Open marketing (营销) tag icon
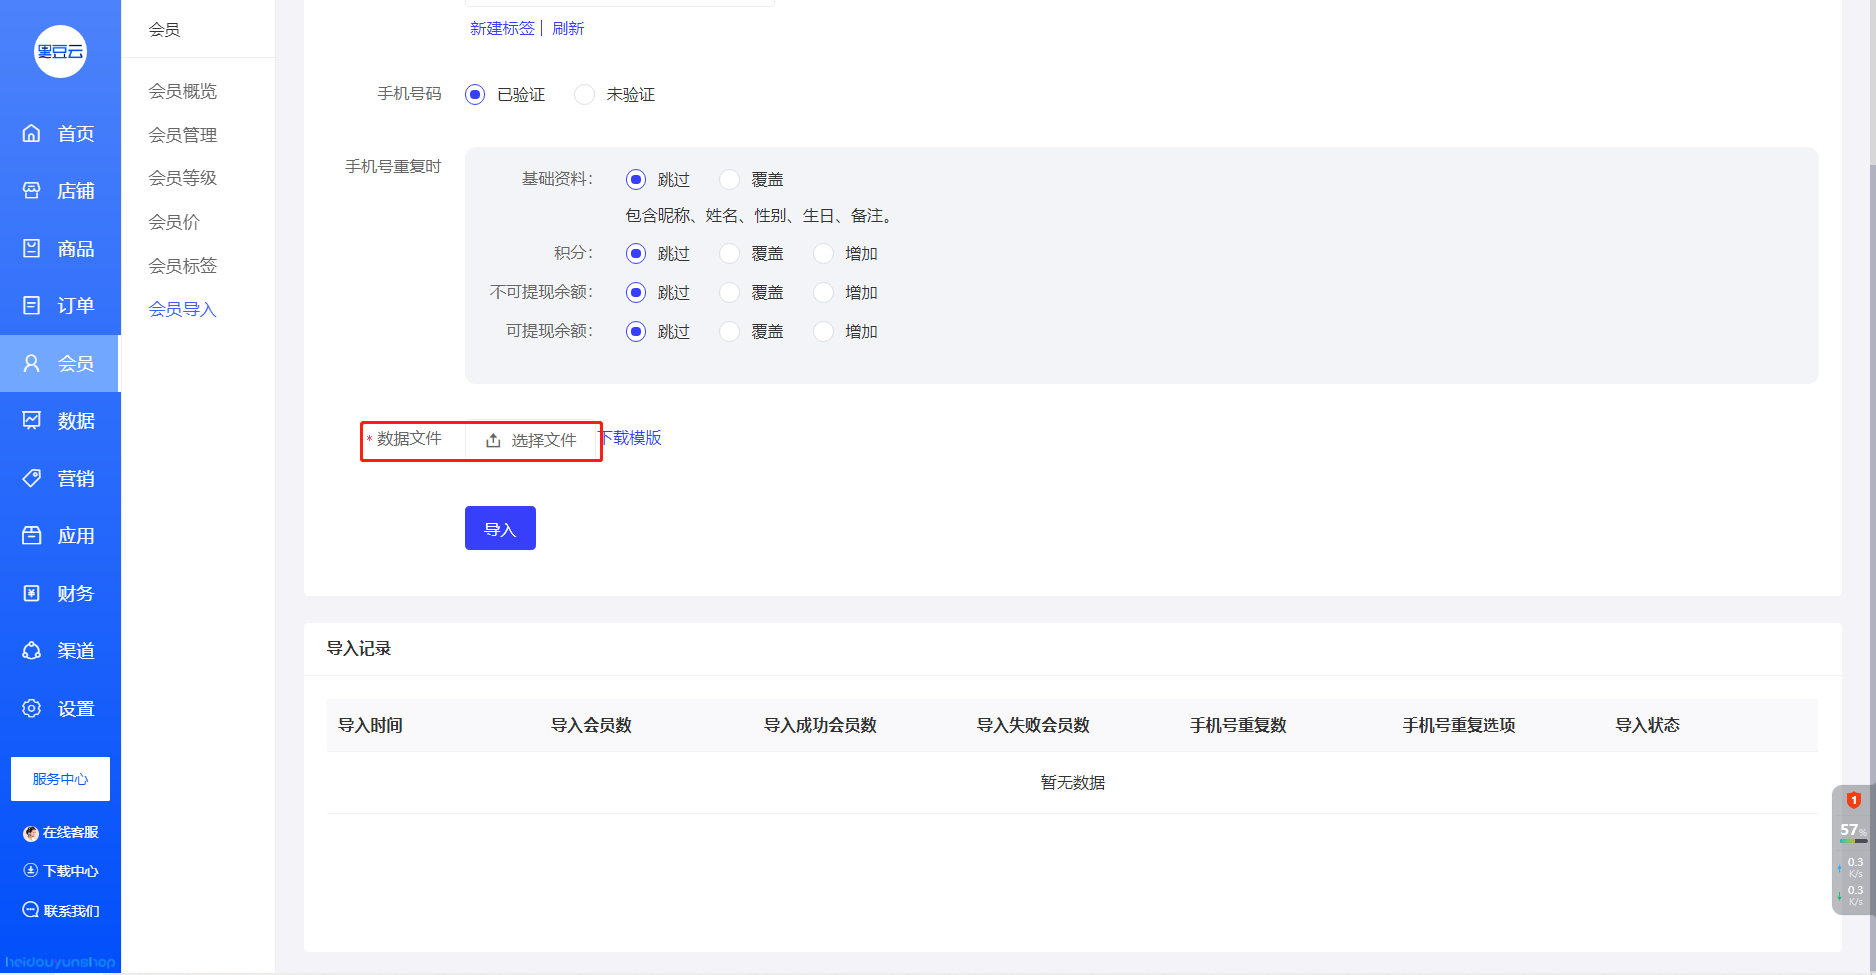This screenshot has height=975, width=1876. (x=32, y=478)
